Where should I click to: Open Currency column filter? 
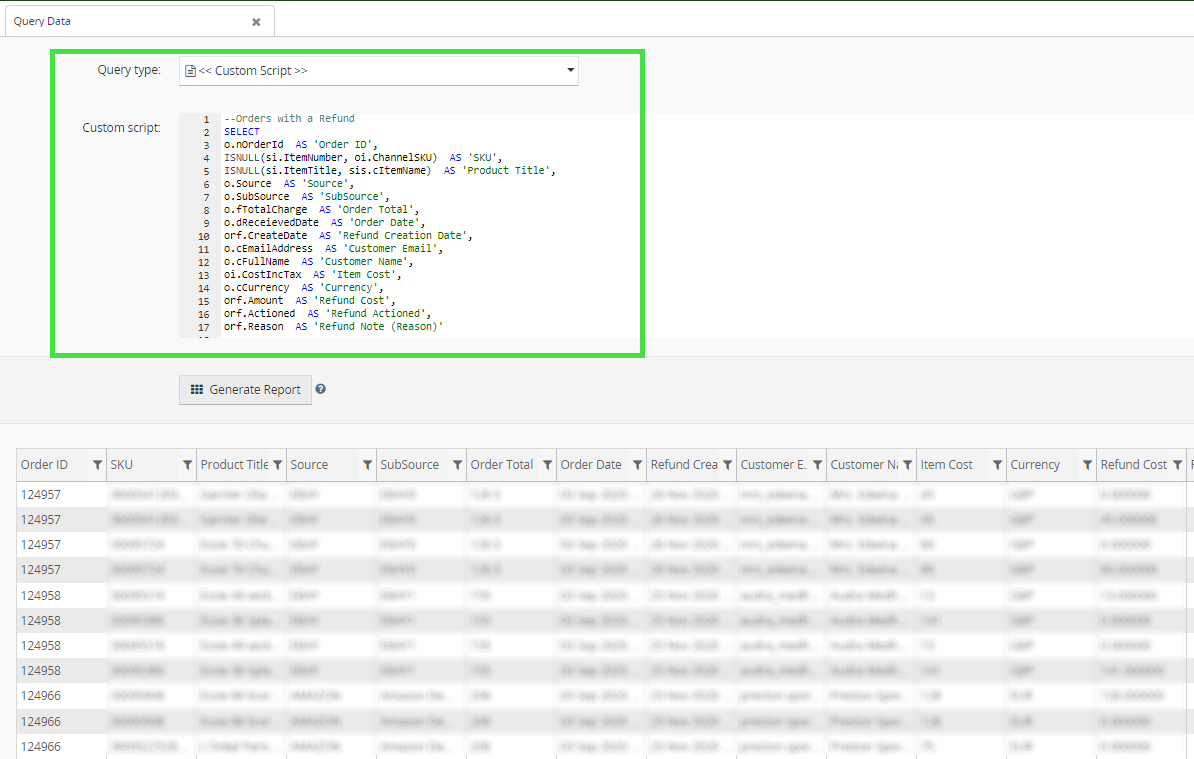(1087, 465)
